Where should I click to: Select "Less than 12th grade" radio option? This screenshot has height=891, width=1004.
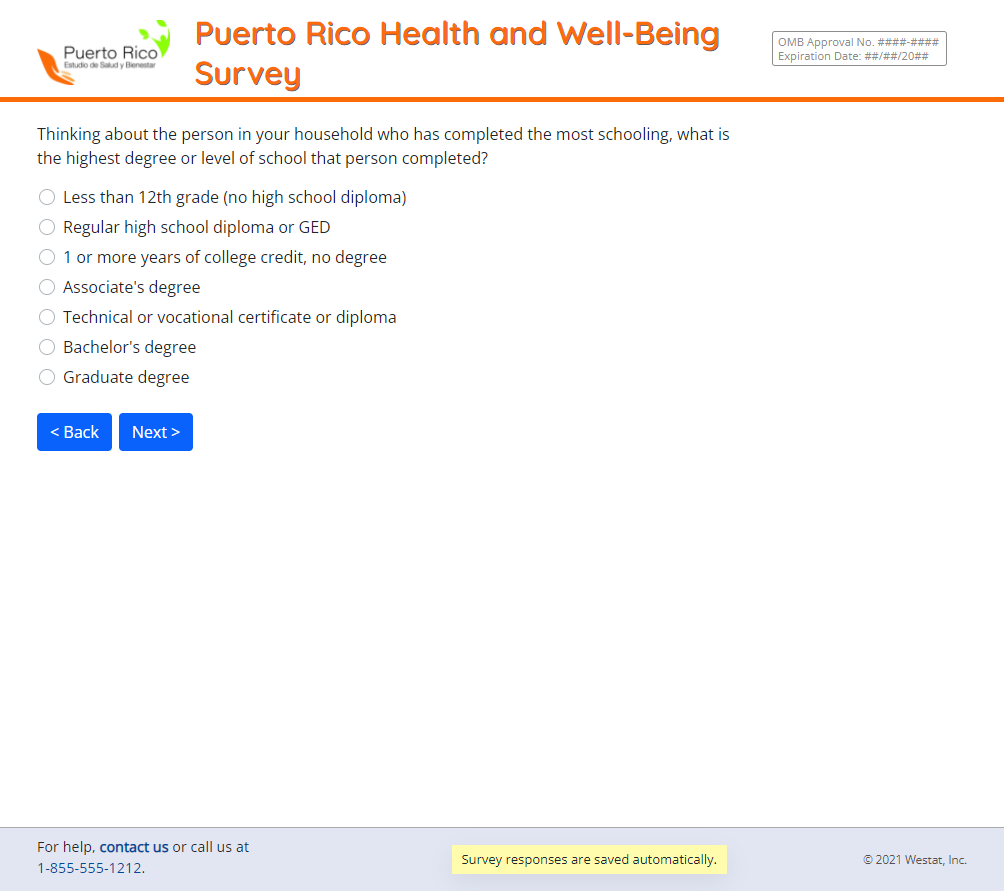pyautogui.click(x=47, y=197)
